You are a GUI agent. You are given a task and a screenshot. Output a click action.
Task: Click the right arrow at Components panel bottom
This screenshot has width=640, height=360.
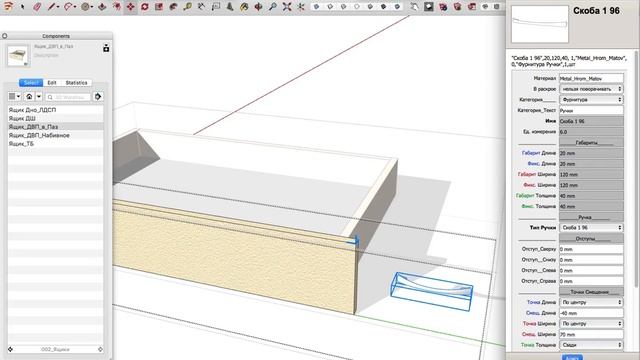coord(100,349)
